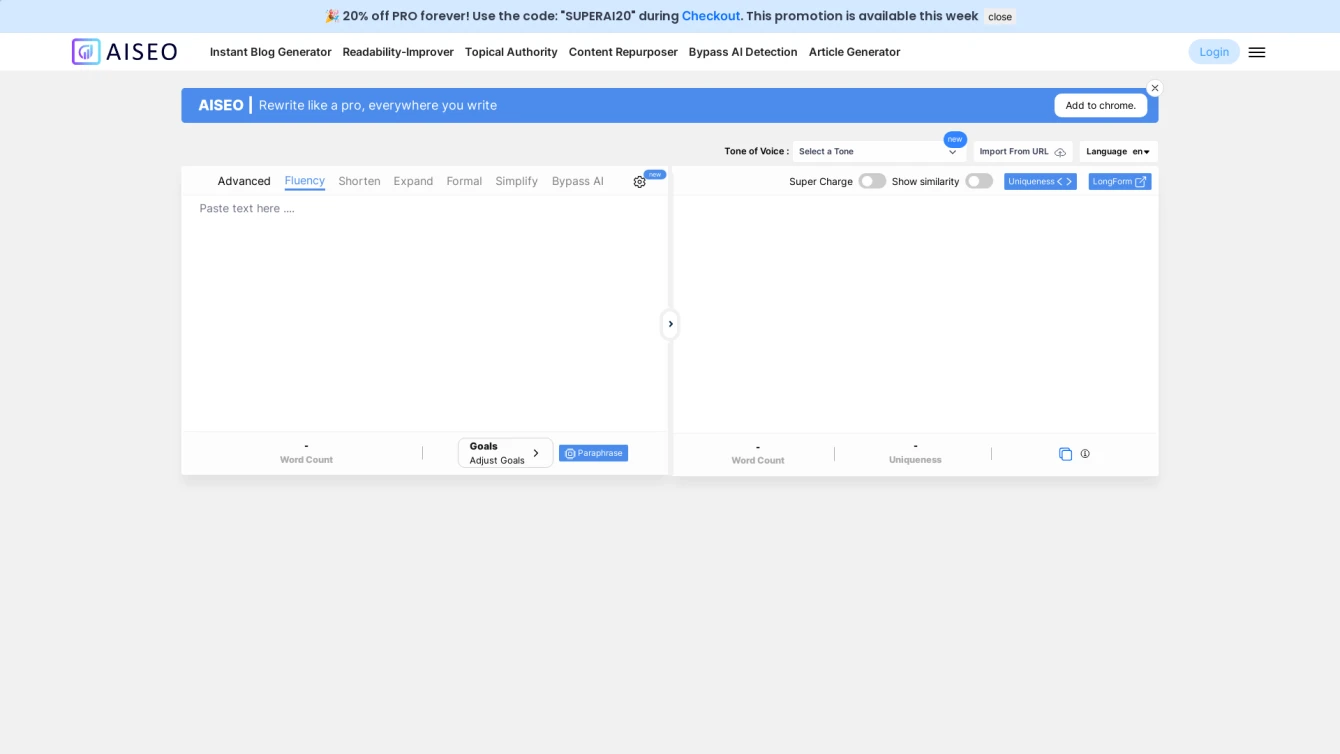Screen dimensions: 1340x754
Task: Toggle the Super Charge switch
Action: click(872, 181)
